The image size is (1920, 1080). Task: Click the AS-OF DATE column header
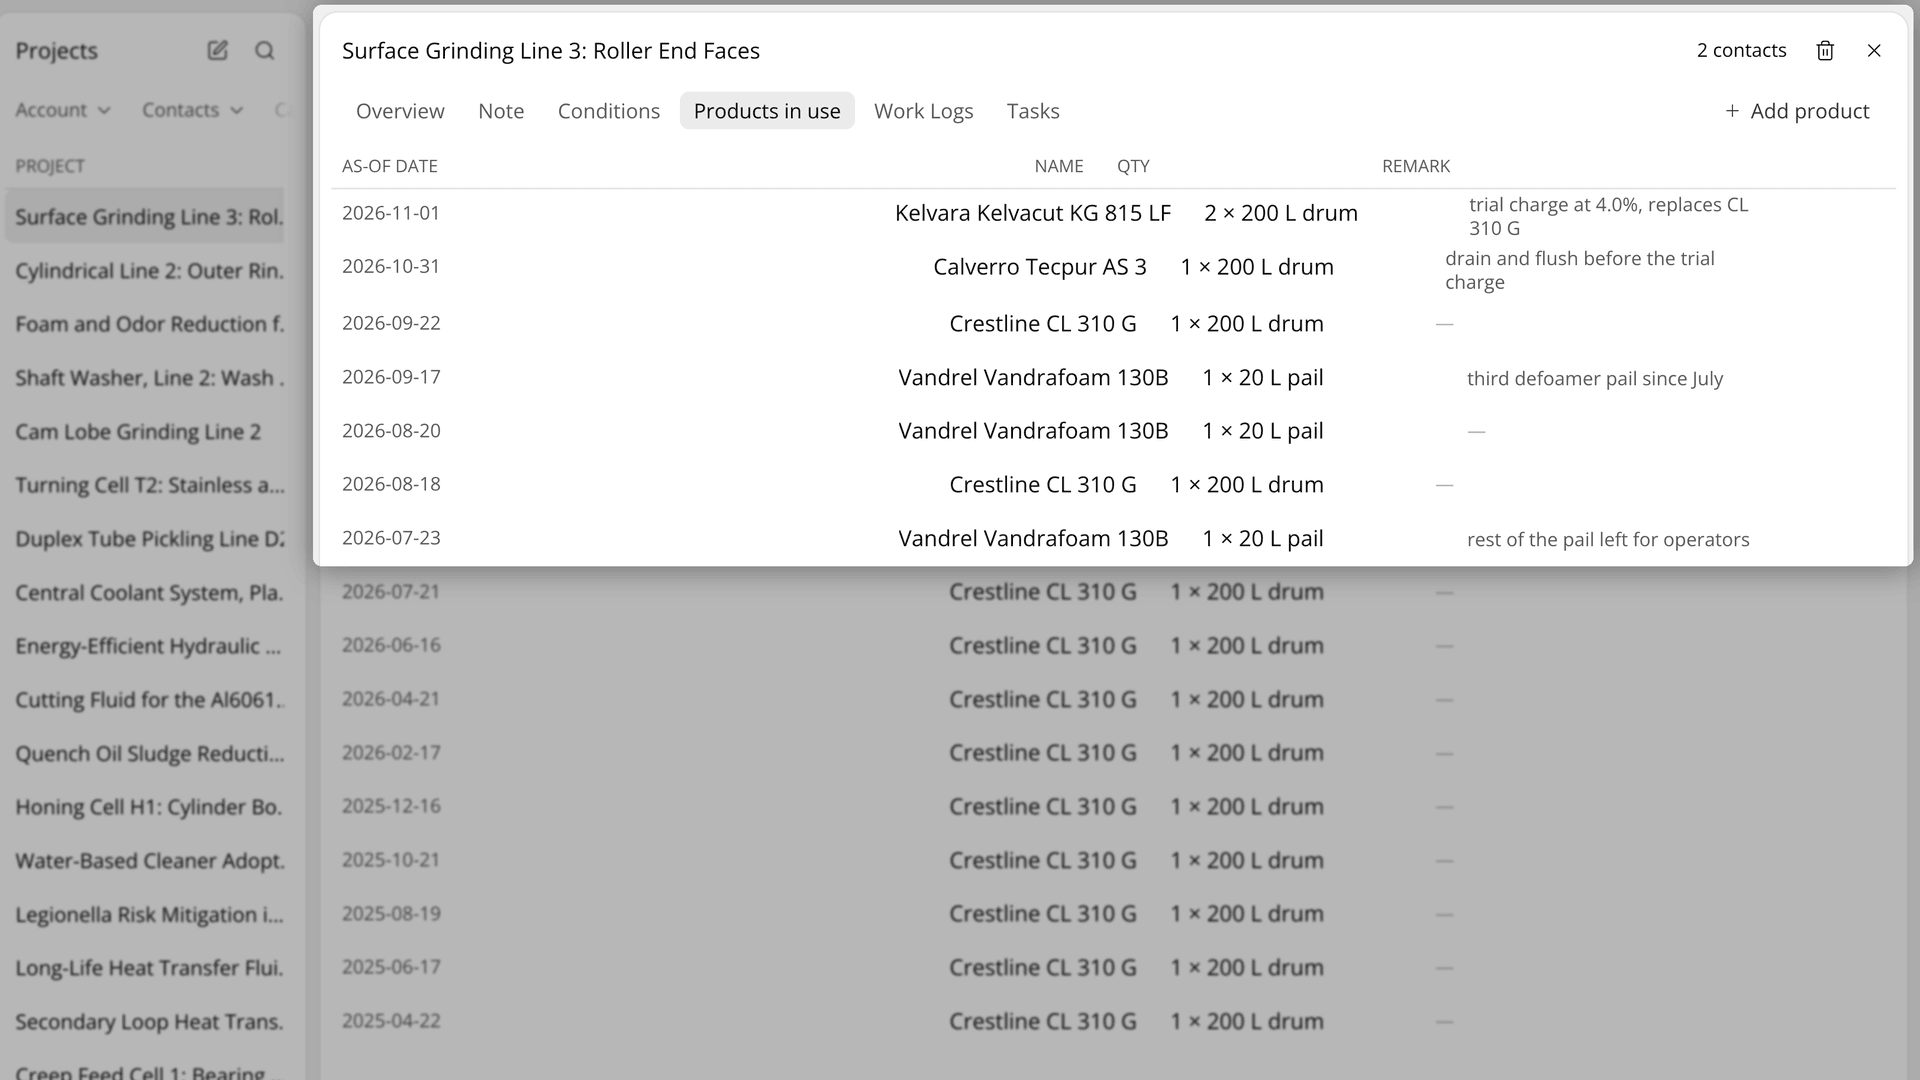pos(390,166)
